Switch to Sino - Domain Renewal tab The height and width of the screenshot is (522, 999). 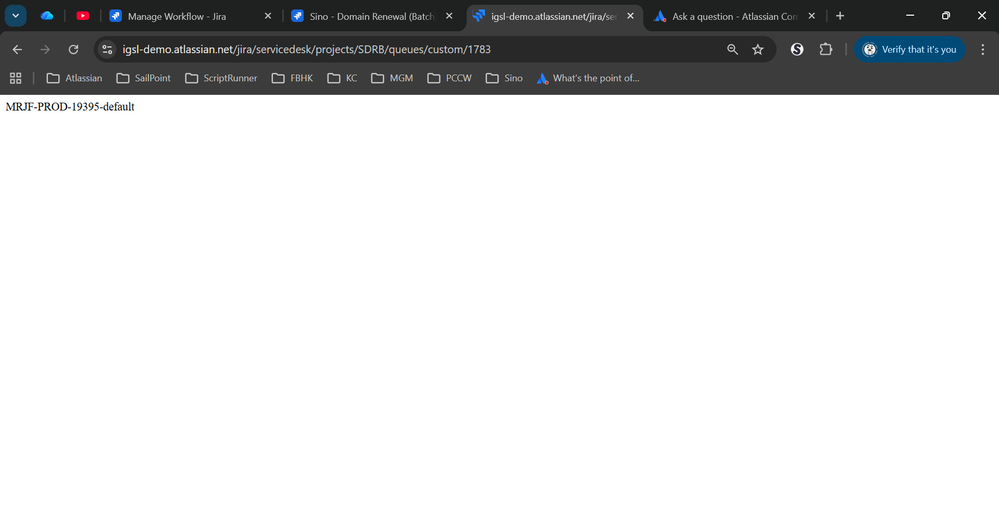371,16
